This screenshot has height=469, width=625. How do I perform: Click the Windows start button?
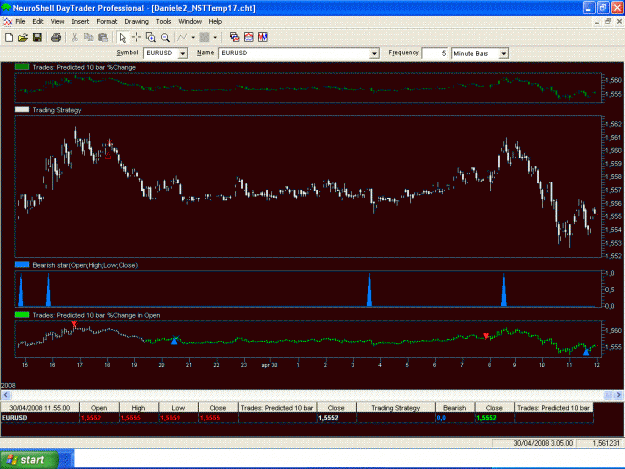[x=30, y=459]
